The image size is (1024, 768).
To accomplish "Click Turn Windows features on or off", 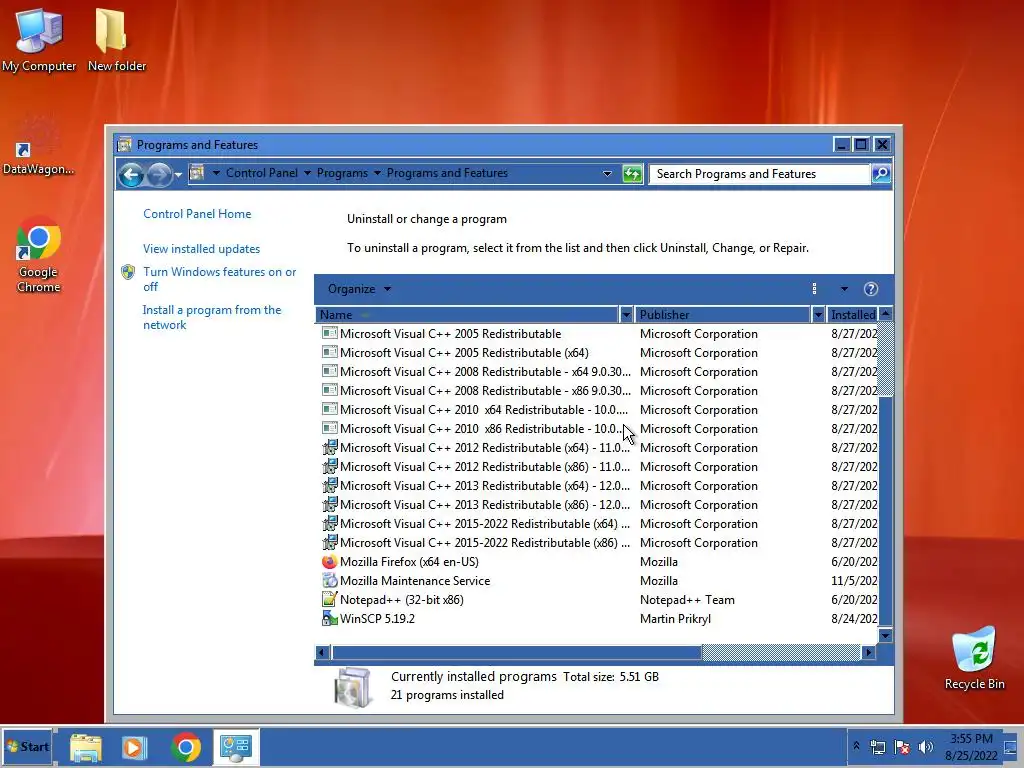I will [219, 279].
